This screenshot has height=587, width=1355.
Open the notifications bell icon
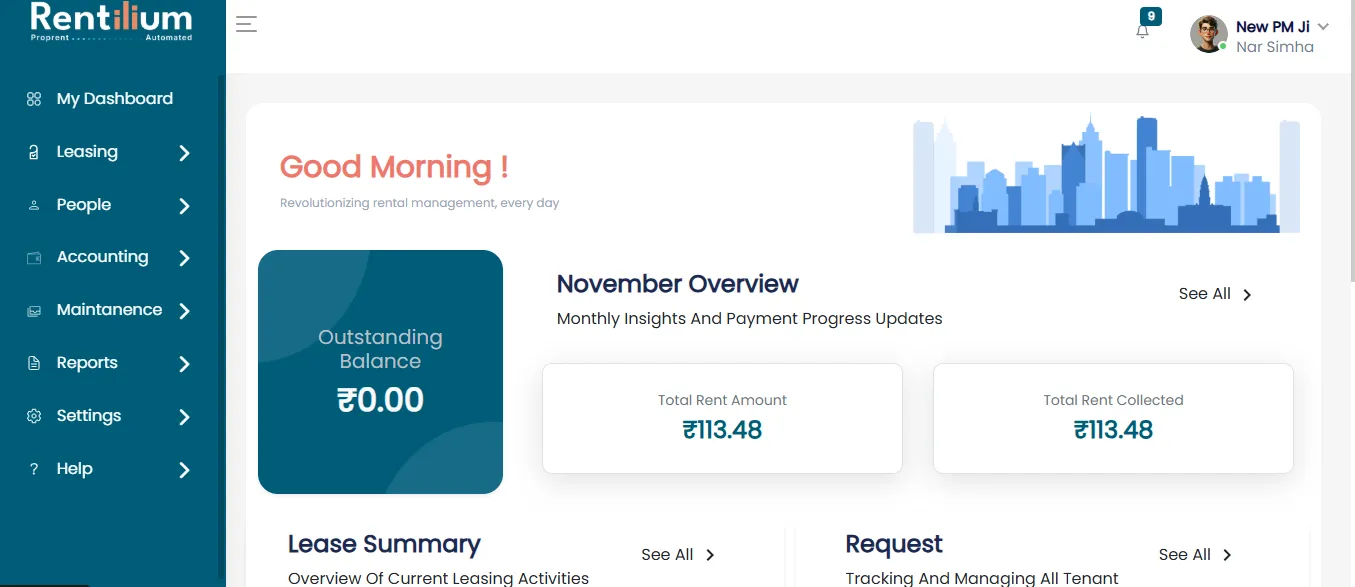(1142, 31)
